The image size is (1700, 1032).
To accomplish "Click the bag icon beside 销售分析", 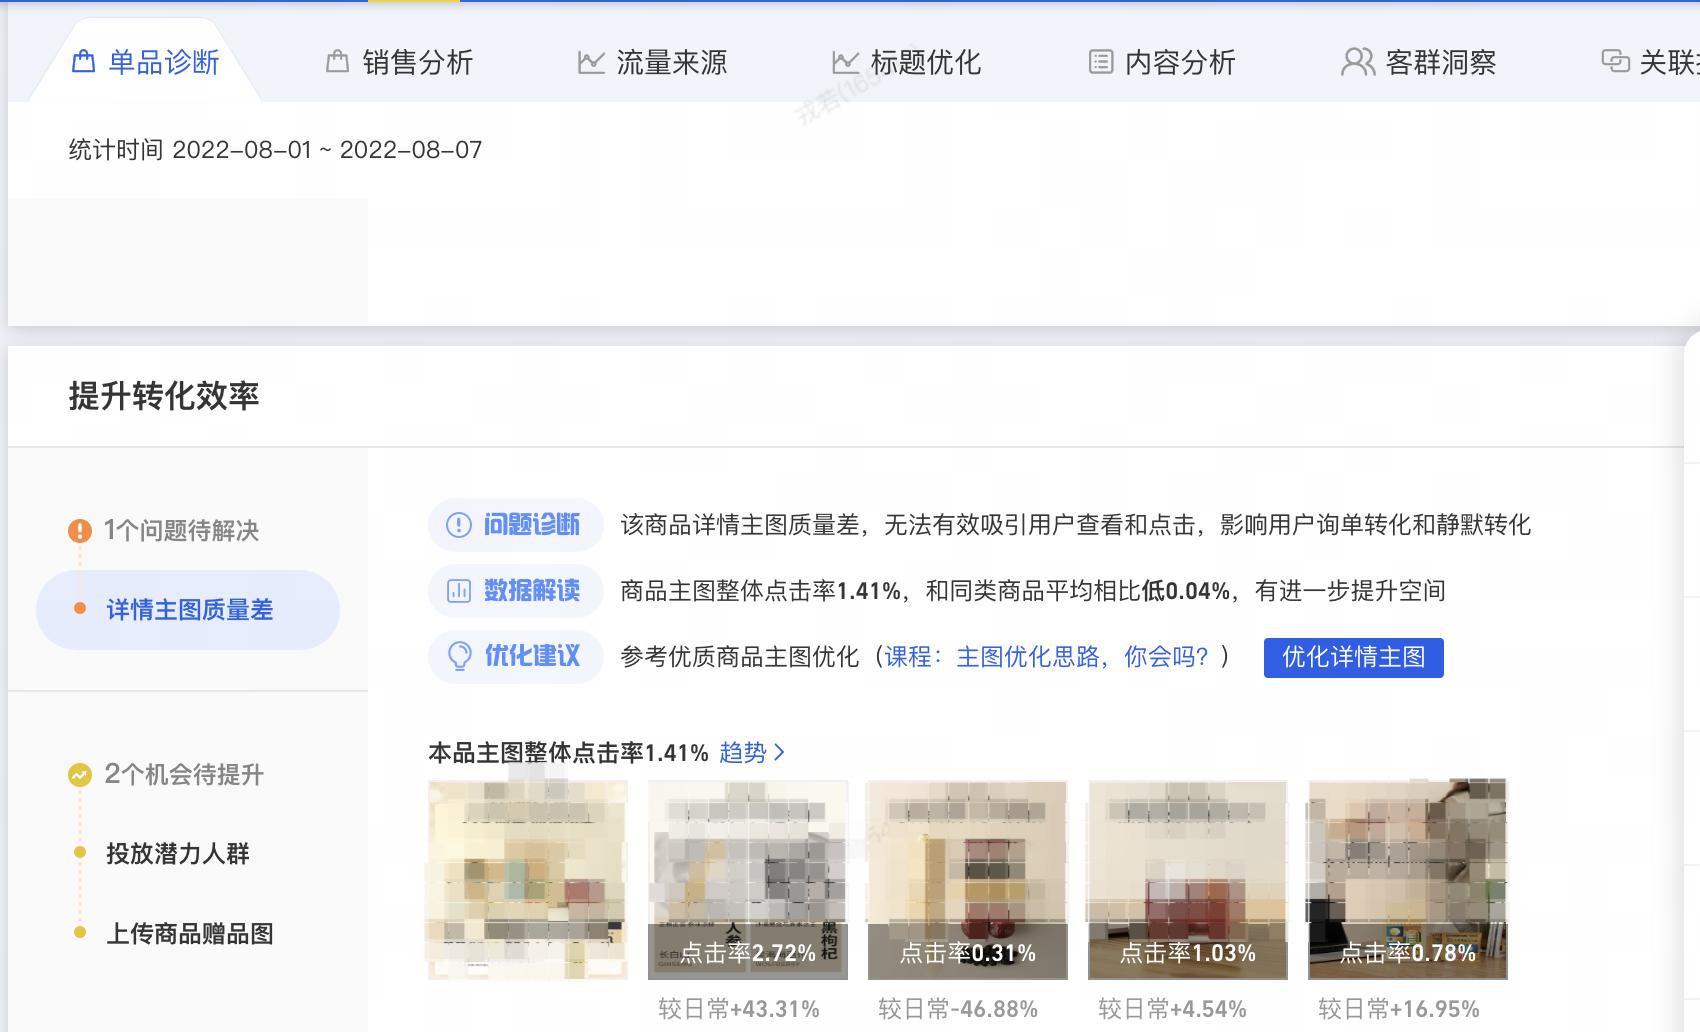I will click(338, 62).
